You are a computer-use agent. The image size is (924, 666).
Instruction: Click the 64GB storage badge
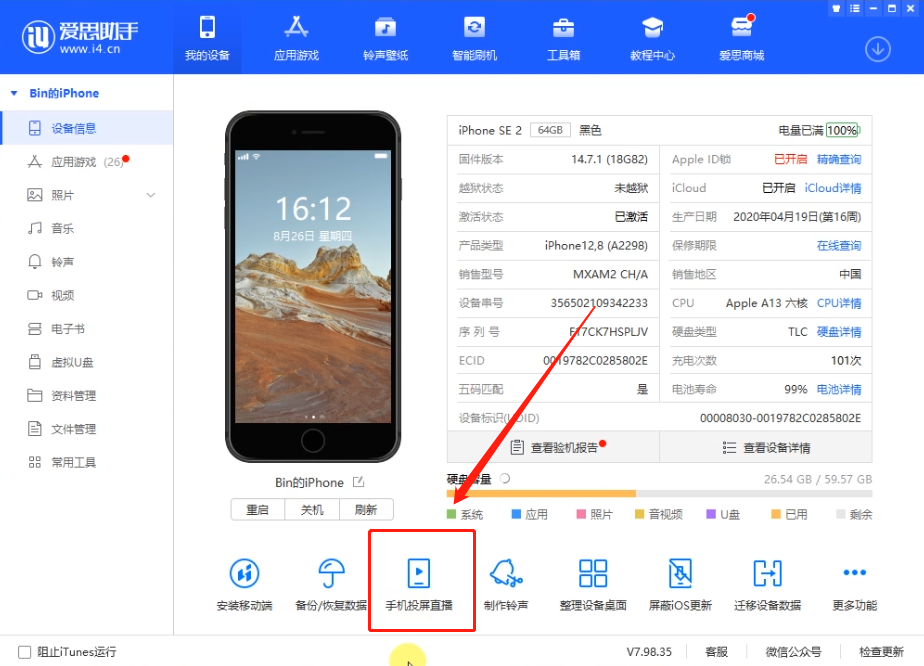(x=550, y=130)
